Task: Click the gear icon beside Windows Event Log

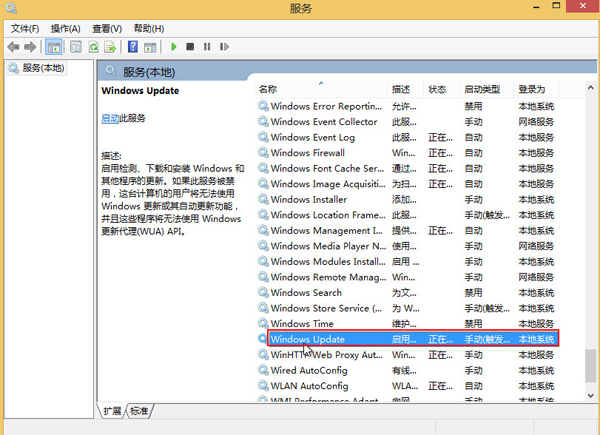Action: (263, 137)
